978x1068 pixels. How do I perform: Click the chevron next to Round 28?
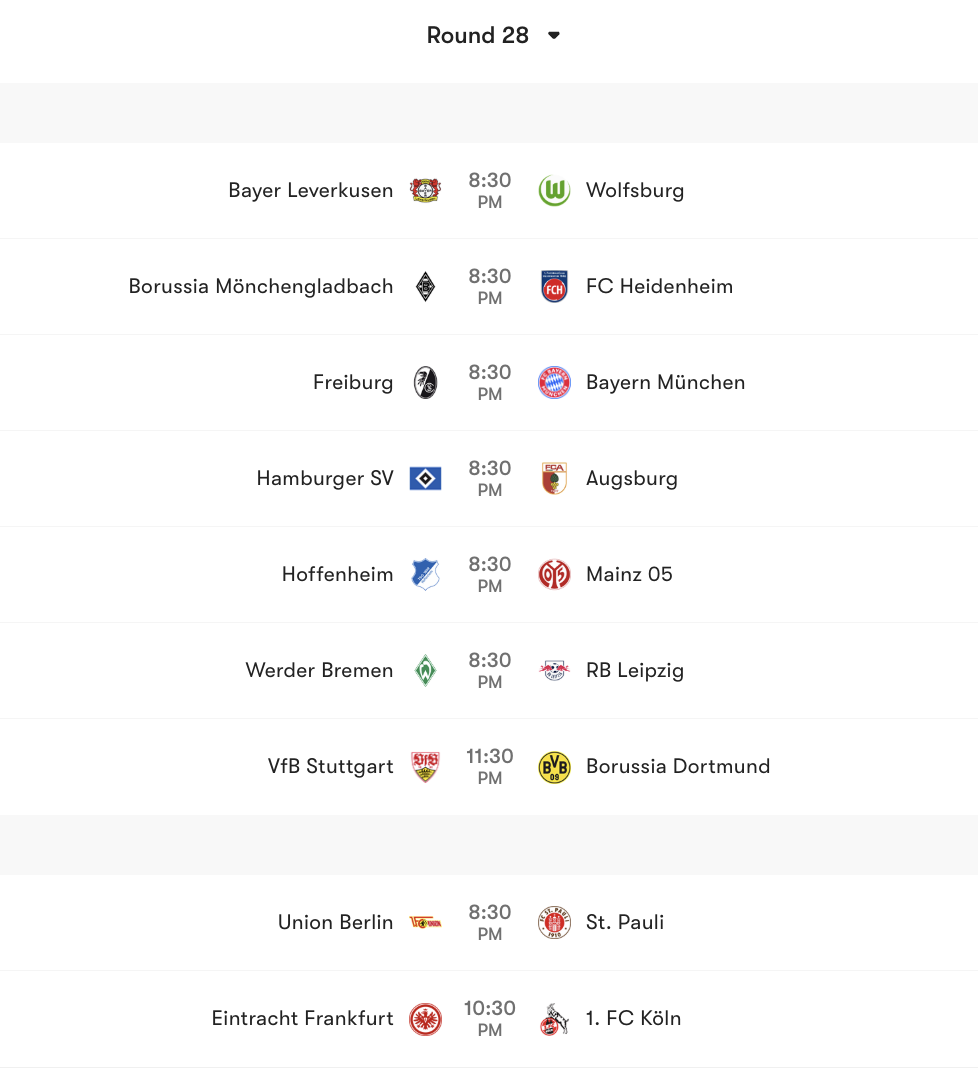556,35
